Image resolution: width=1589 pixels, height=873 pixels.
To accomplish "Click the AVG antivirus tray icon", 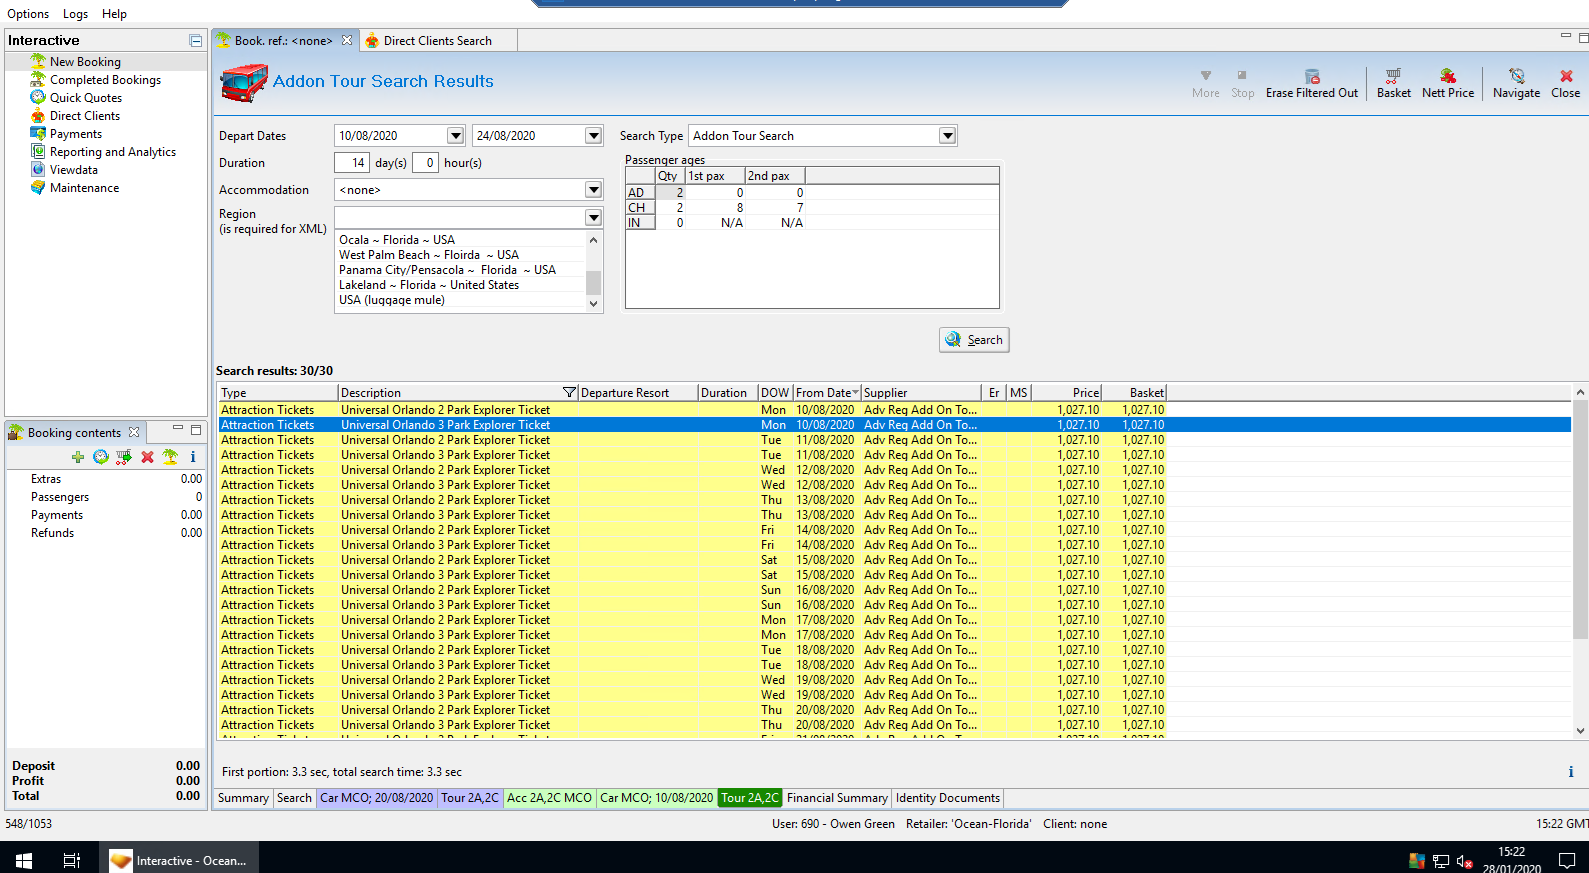I will click(1417, 861).
